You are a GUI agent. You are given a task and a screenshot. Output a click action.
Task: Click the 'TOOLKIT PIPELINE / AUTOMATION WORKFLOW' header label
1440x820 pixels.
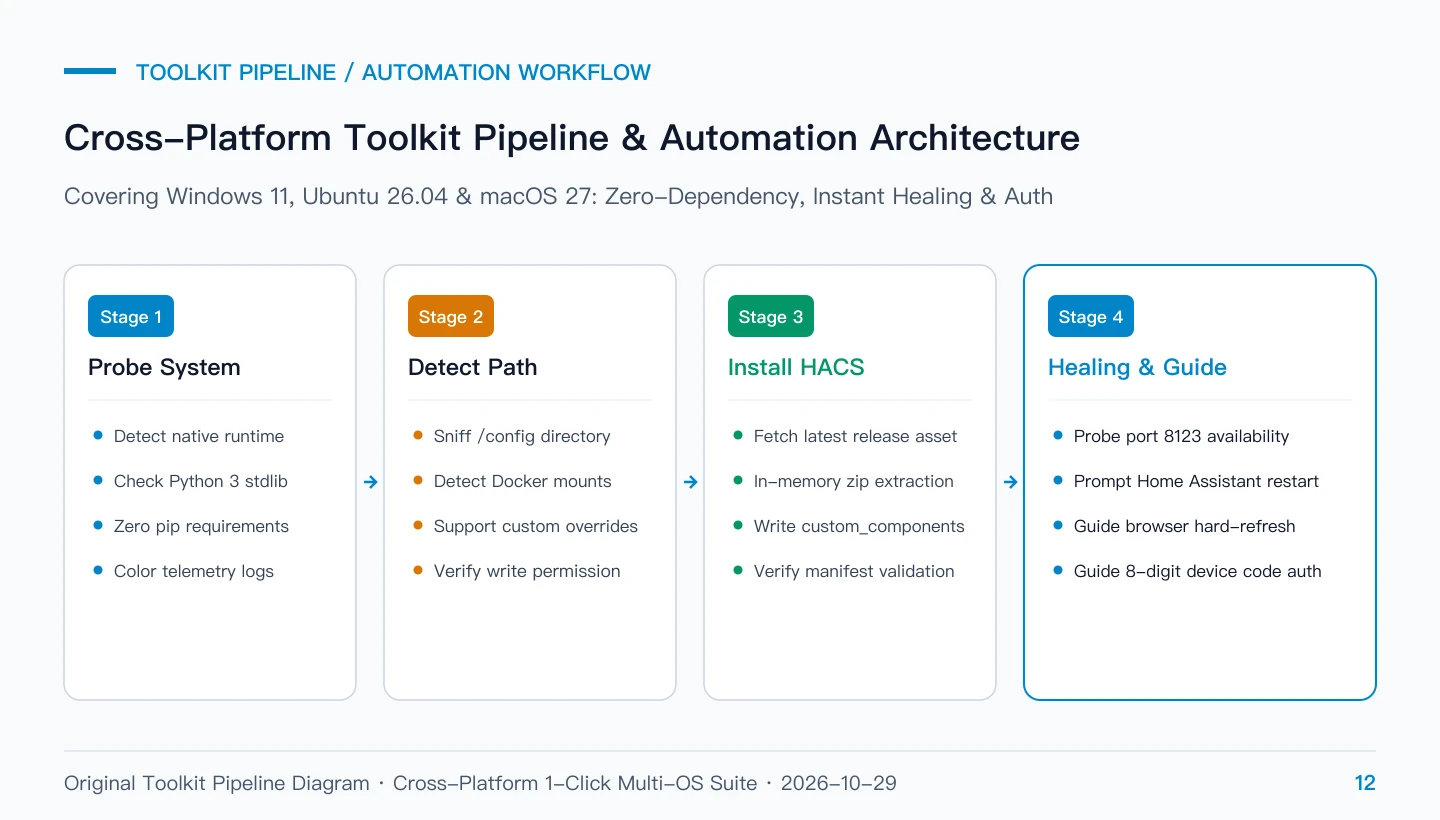(393, 72)
